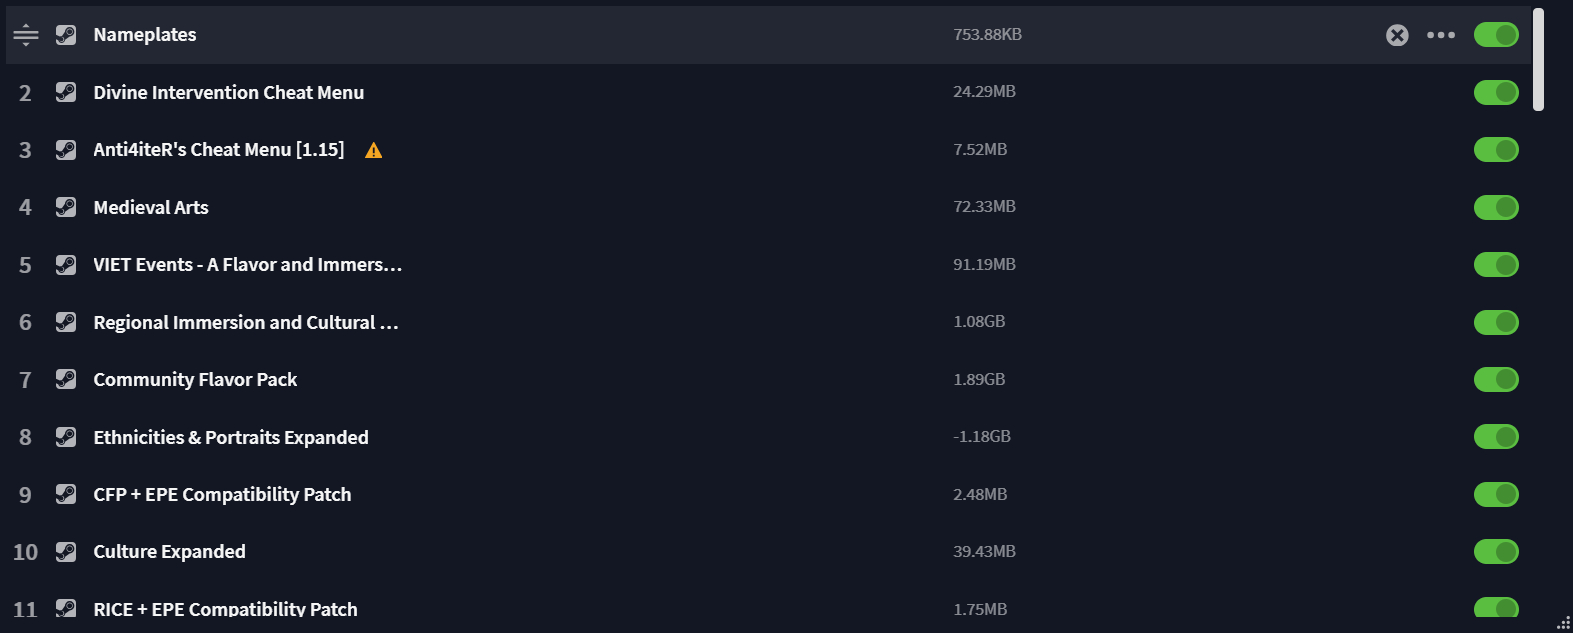Image resolution: width=1573 pixels, height=633 pixels.
Task: Click the Steam icon beside Divine Intervention Cheat Menu
Action: pyautogui.click(x=66, y=92)
